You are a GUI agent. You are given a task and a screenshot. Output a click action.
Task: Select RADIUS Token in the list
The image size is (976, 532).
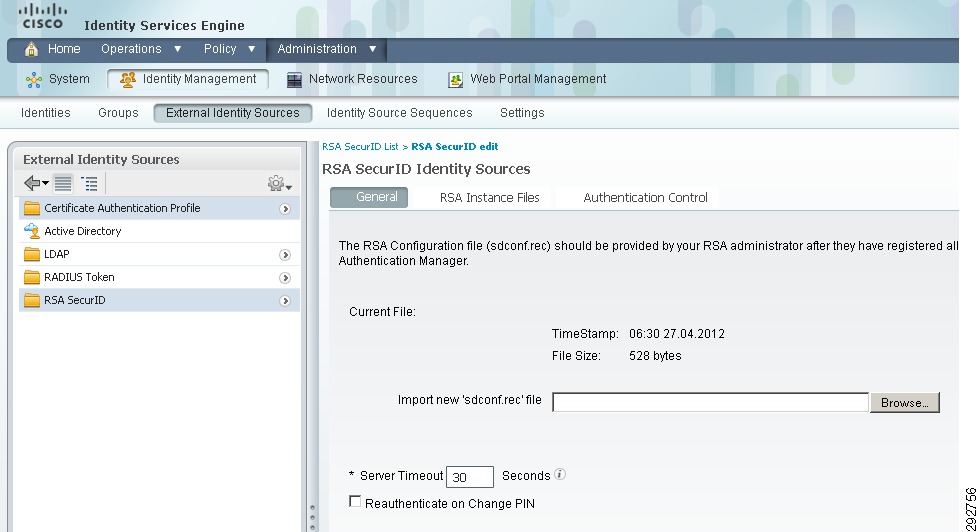pos(159,278)
